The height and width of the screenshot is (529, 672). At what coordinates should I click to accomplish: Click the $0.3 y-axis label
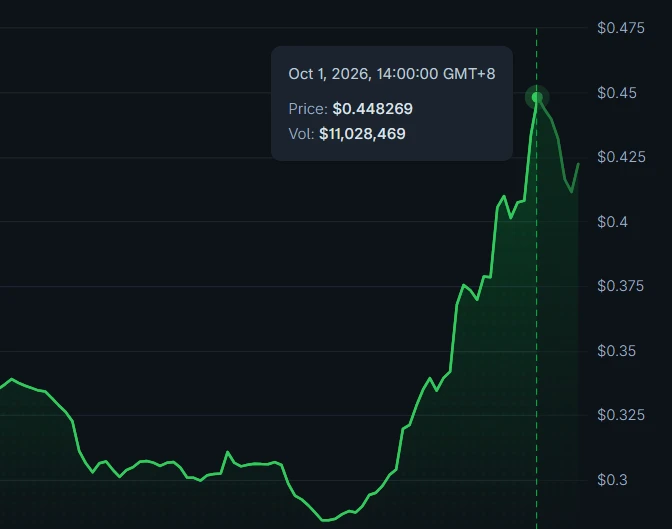coord(612,480)
